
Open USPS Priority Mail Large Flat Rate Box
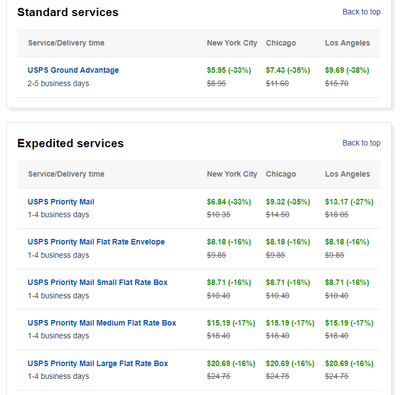[98, 363]
